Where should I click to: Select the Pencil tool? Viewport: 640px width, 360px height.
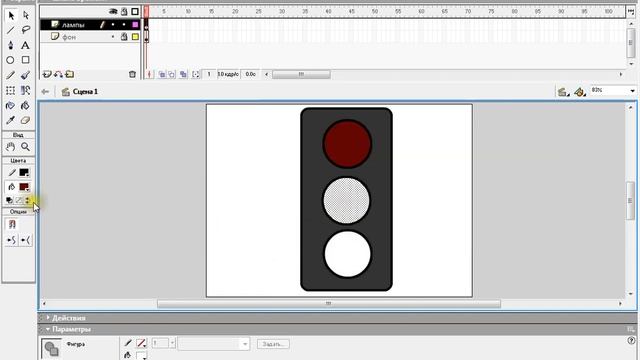(x=11, y=75)
